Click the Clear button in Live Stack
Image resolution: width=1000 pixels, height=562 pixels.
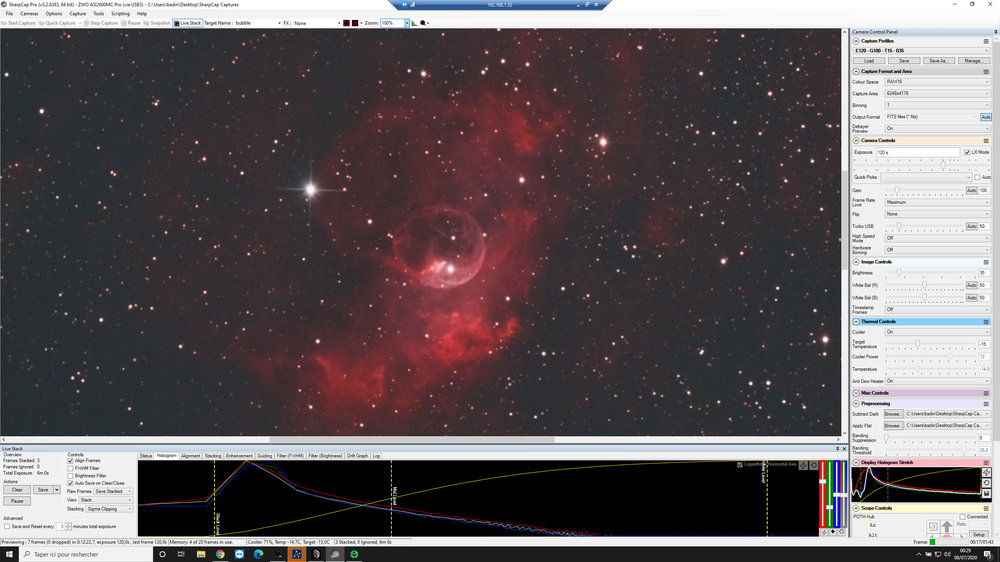[x=17, y=490]
